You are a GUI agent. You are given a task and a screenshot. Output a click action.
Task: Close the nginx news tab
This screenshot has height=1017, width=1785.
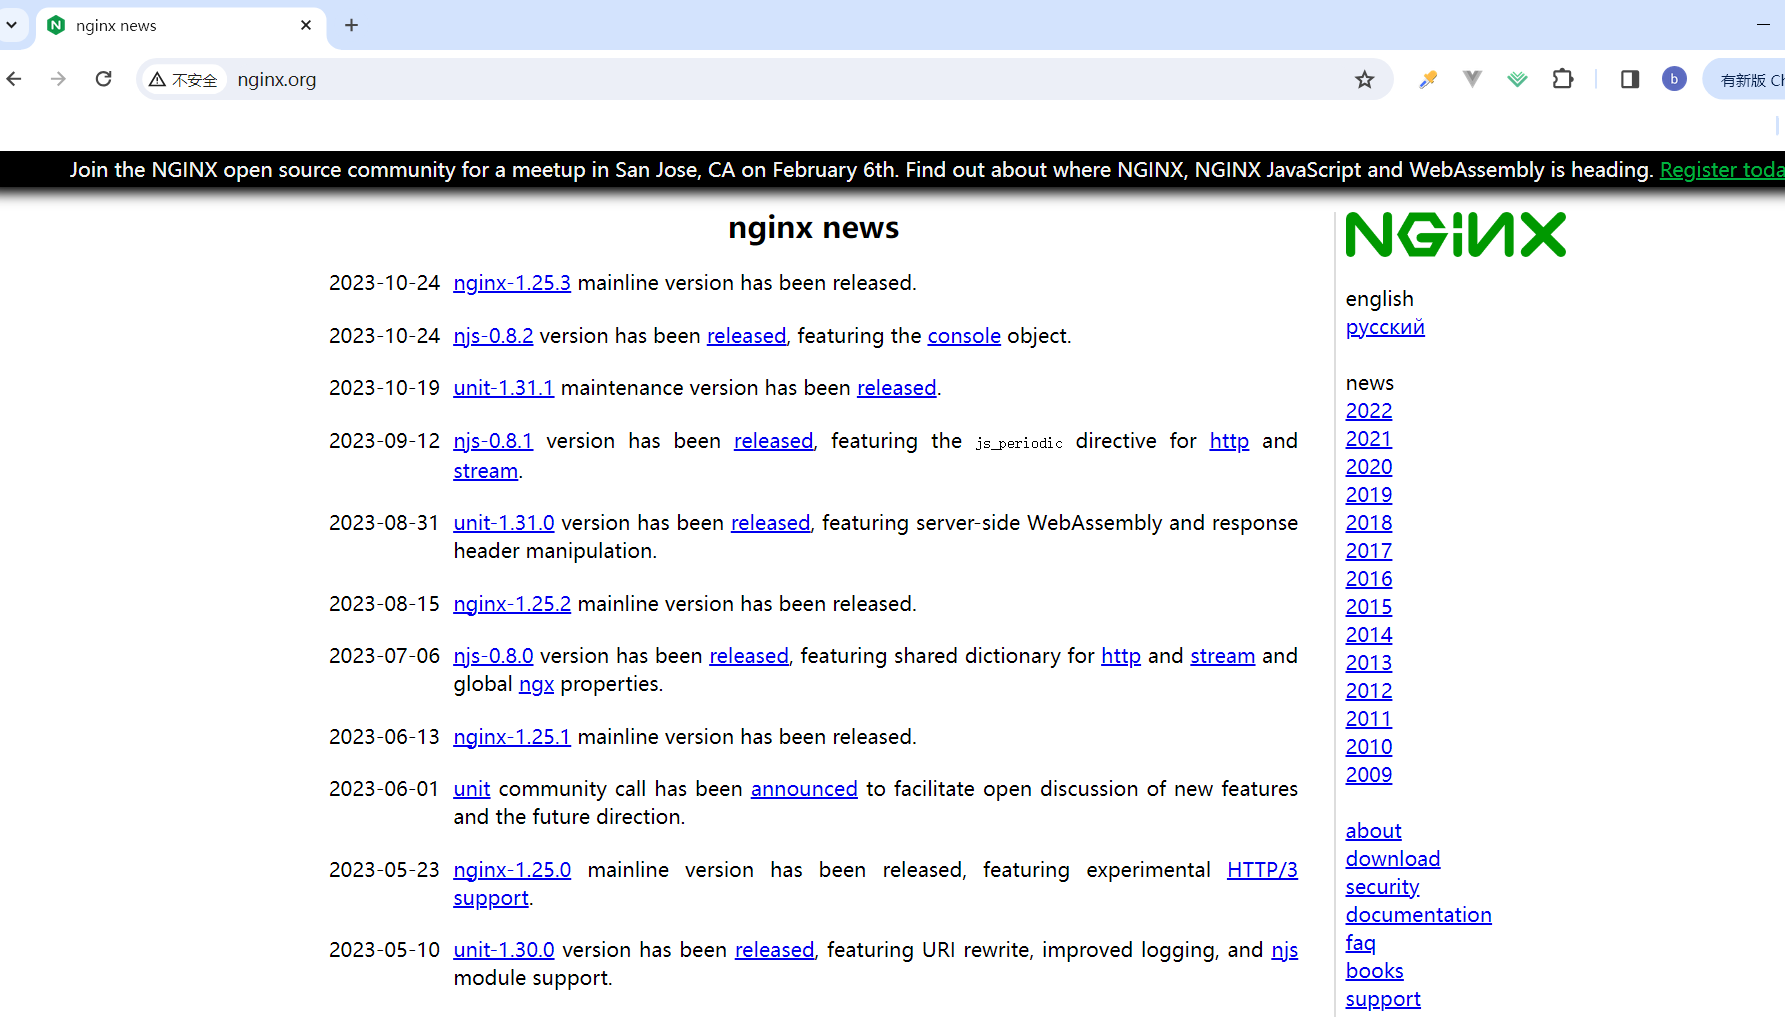click(306, 25)
